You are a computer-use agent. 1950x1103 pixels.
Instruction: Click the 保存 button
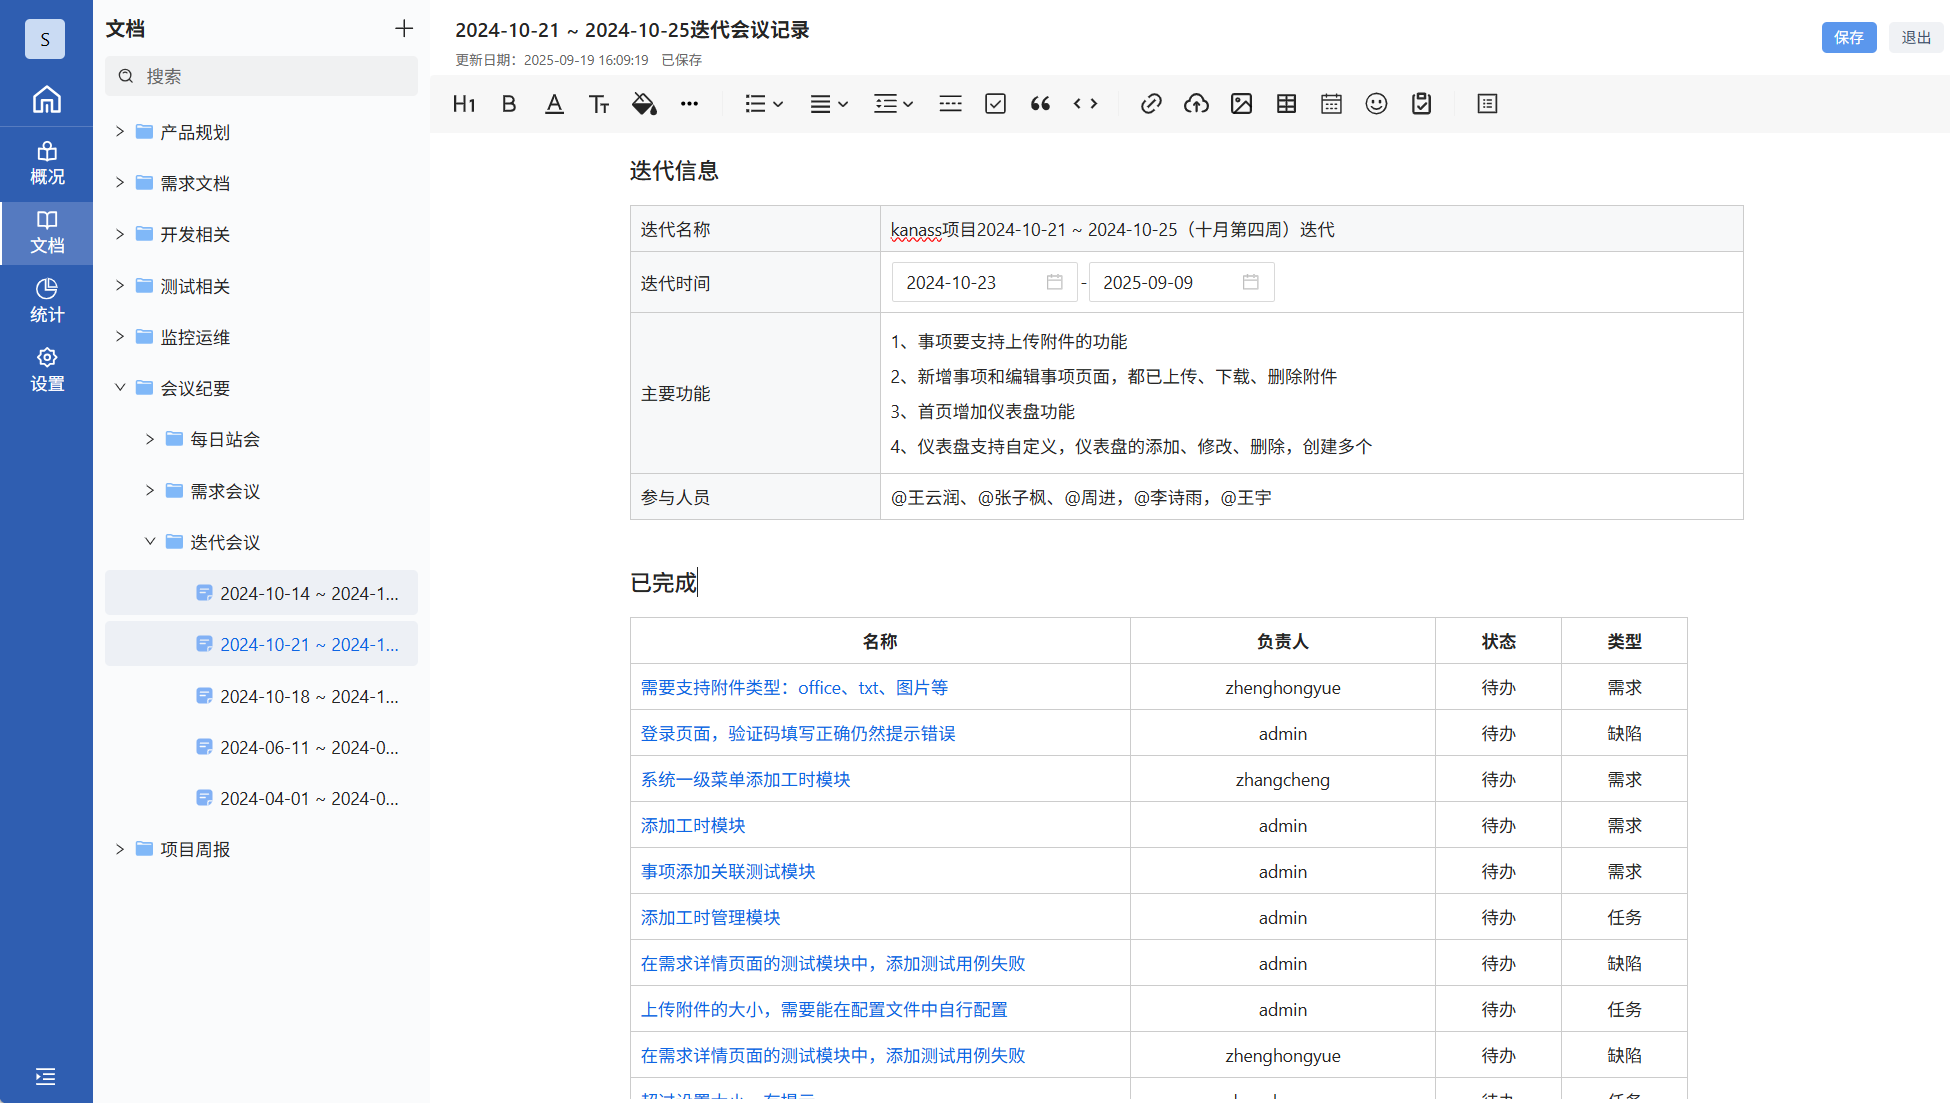(x=1848, y=38)
